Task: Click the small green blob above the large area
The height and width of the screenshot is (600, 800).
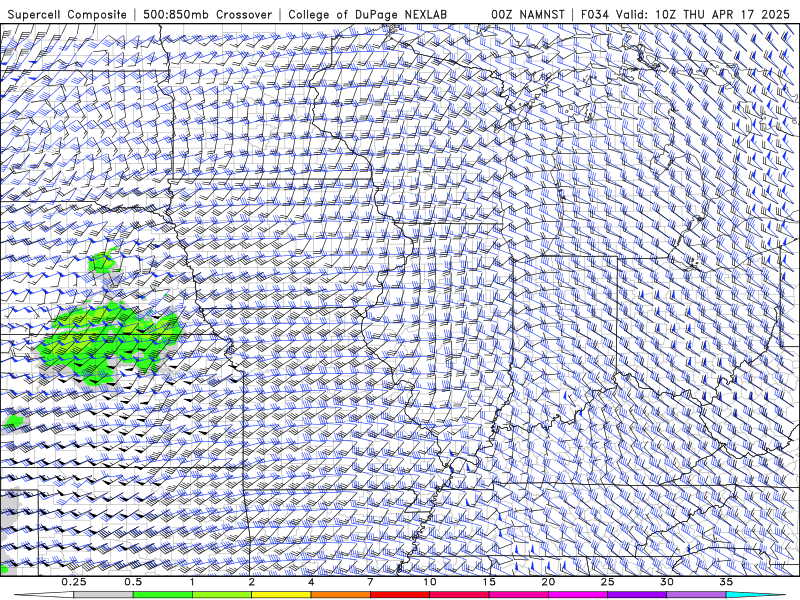Action: [x=104, y=261]
